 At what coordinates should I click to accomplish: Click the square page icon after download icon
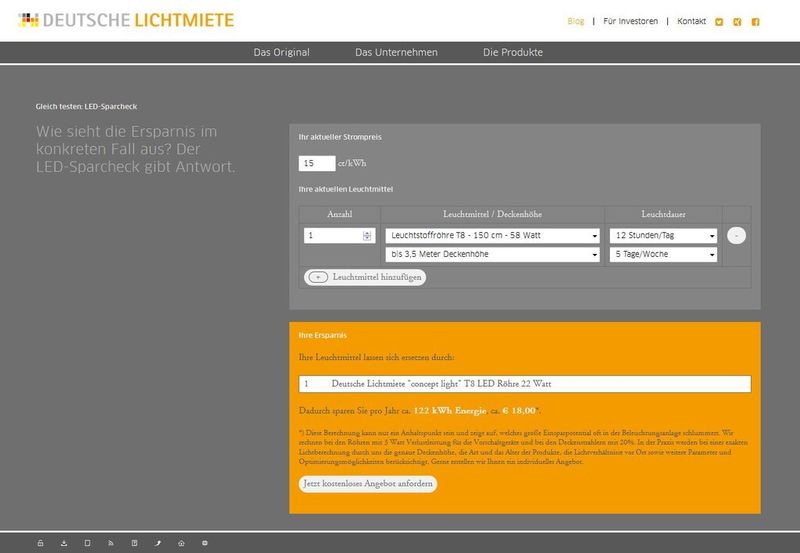(87, 543)
